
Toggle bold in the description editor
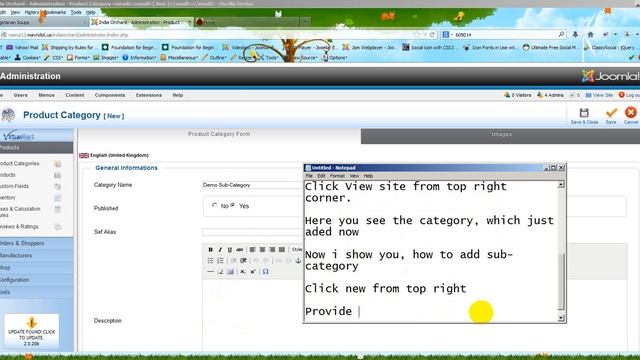pyautogui.click(x=210, y=249)
